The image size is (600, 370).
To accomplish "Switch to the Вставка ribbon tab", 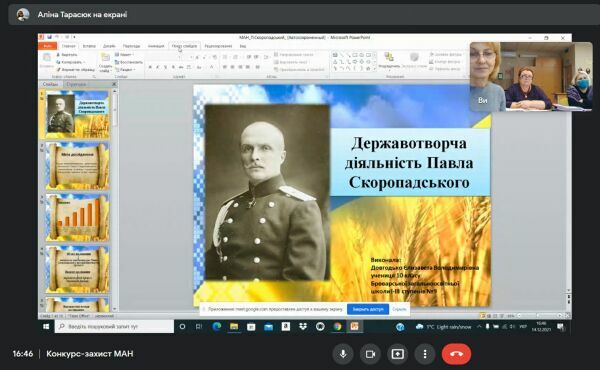I will (89, 46).
